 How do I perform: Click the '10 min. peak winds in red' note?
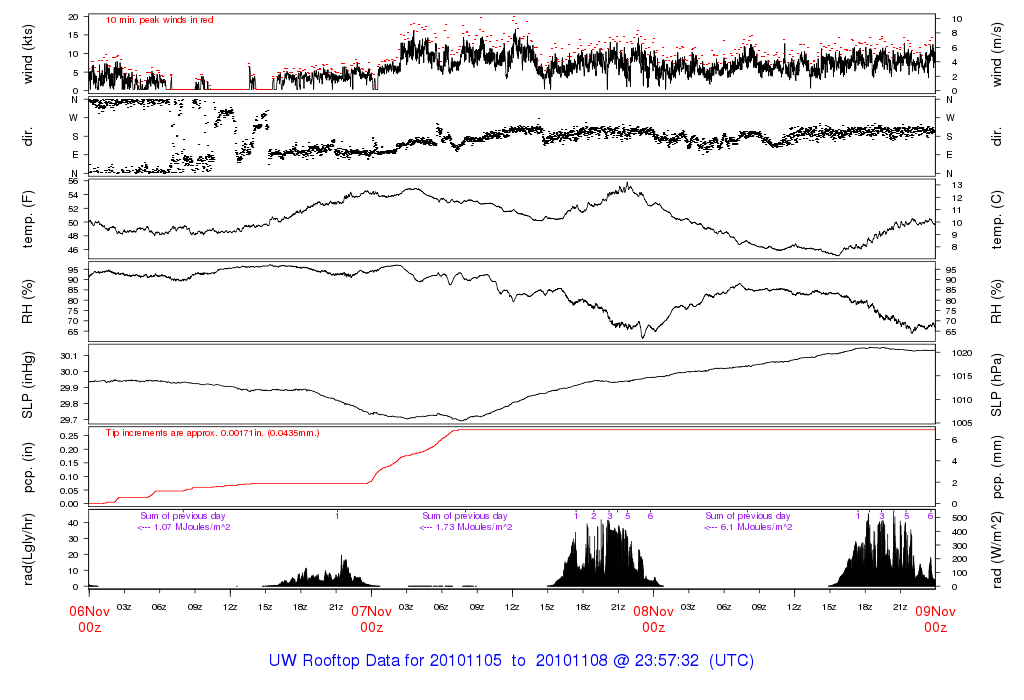(x=159, y=20)
